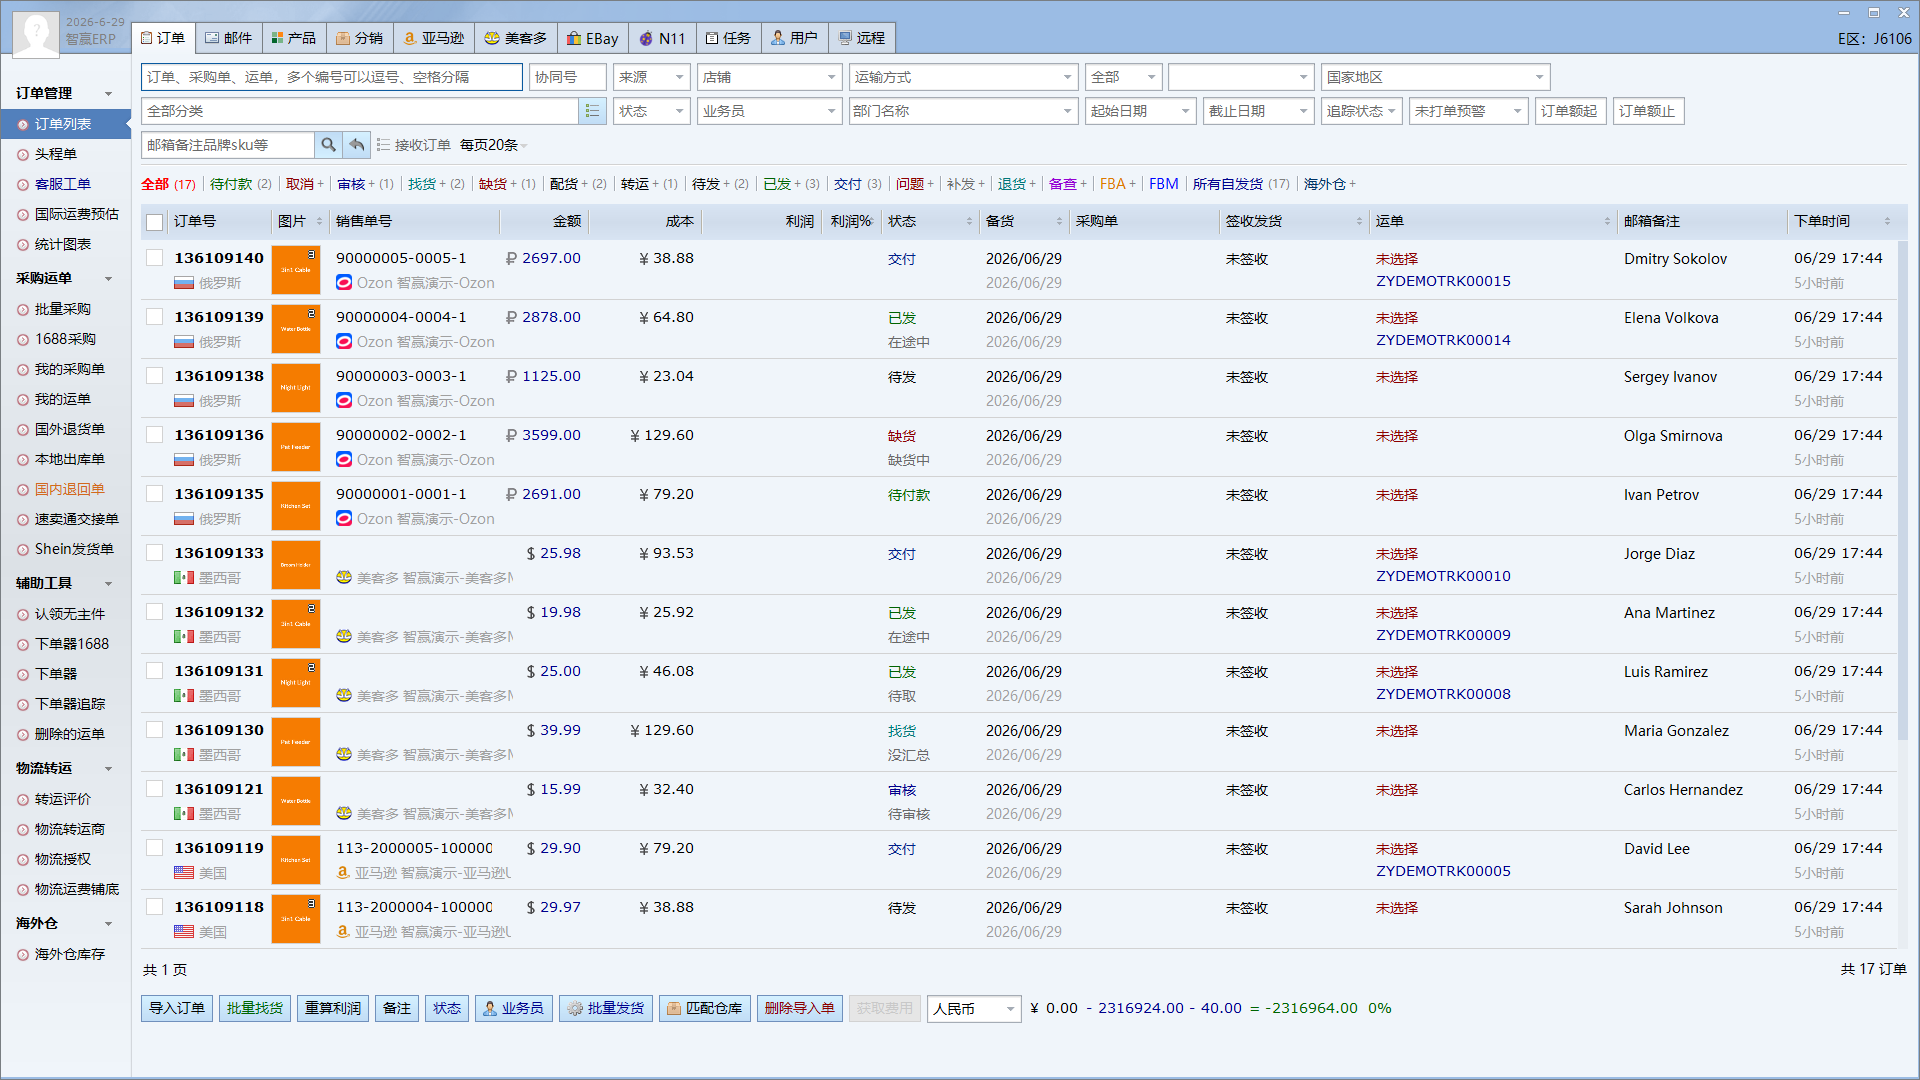This screenshot has width=1920, height=1080.
Task: Click the vertical scrollbar of the order list
Action: point(1902,490)
